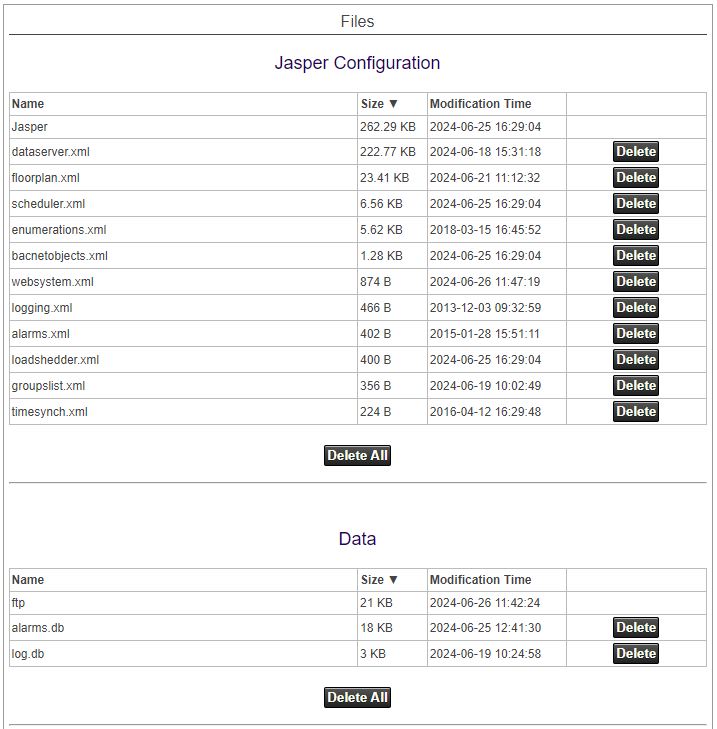Delete the enumerations.xml file
717x729 pixels.
[635, 230]
